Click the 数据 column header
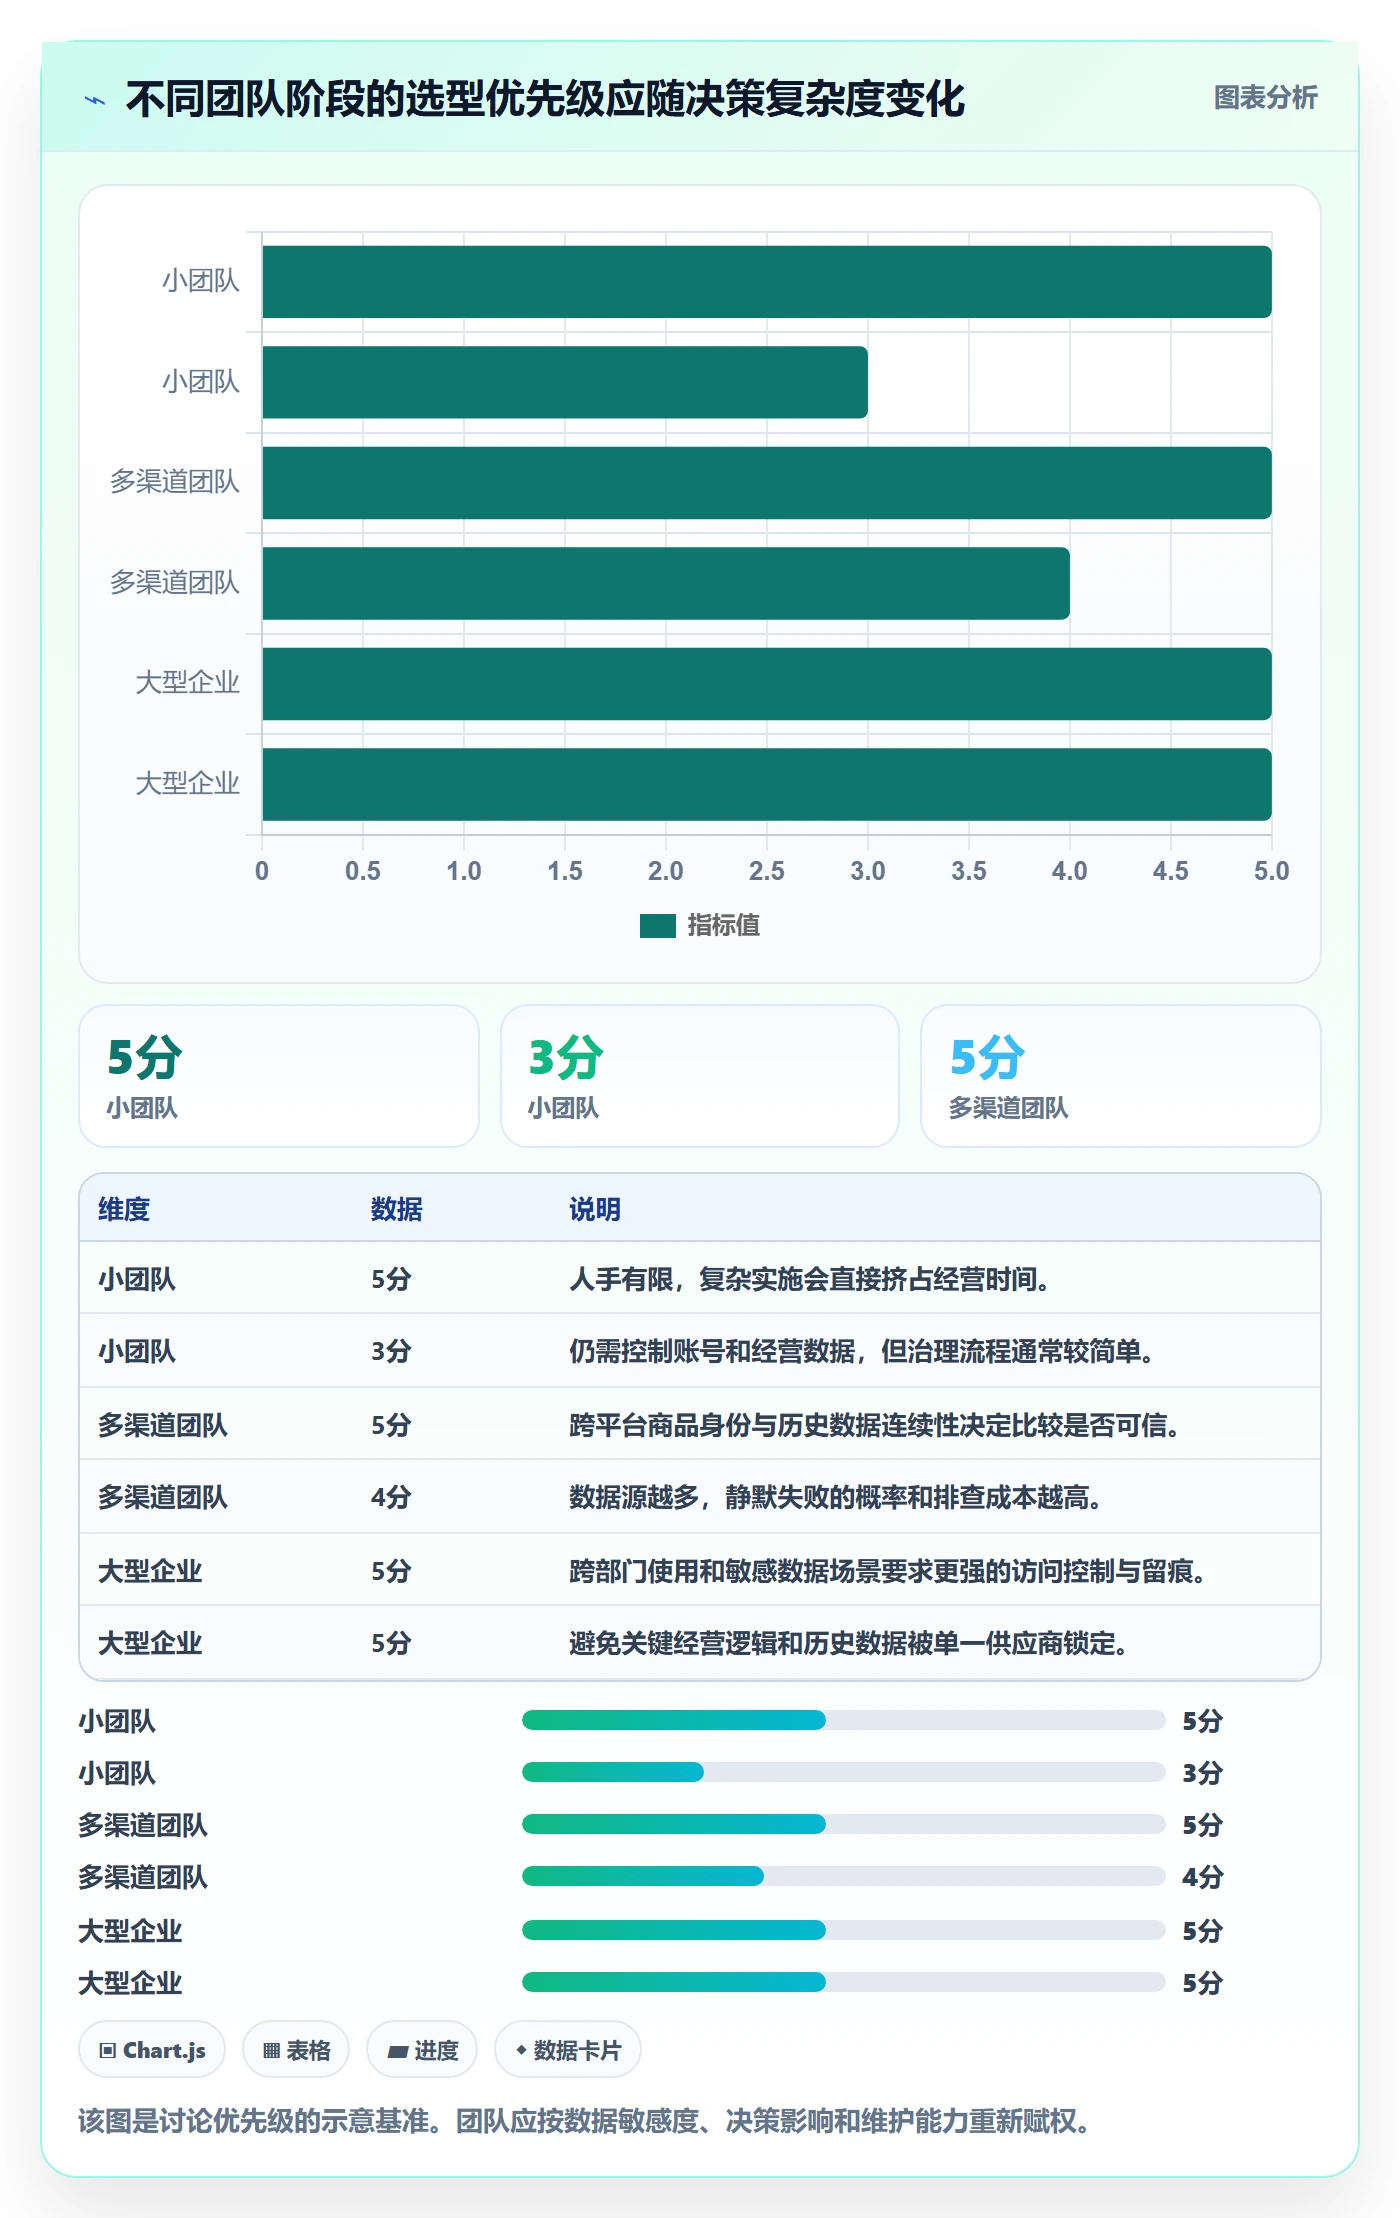Viewport: 1400px width, 2218px height. (396, 1209)
